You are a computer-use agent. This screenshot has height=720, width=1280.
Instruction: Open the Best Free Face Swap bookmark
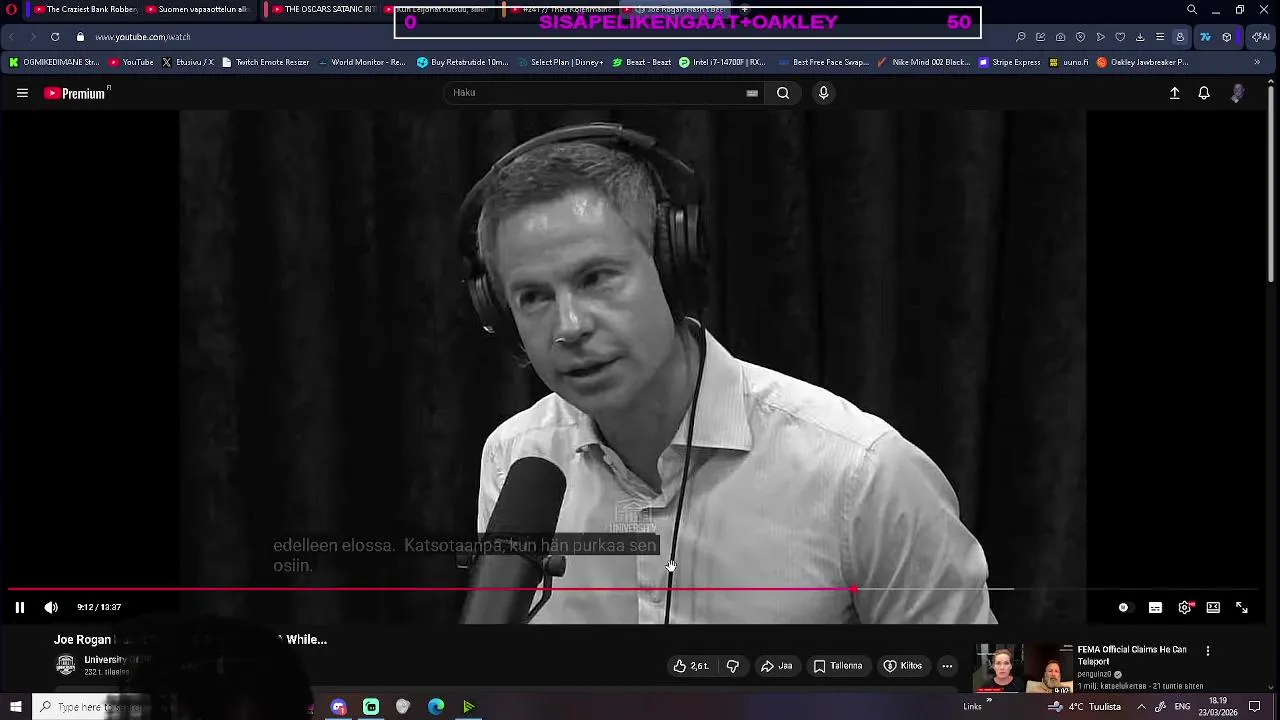coord(822,62)
